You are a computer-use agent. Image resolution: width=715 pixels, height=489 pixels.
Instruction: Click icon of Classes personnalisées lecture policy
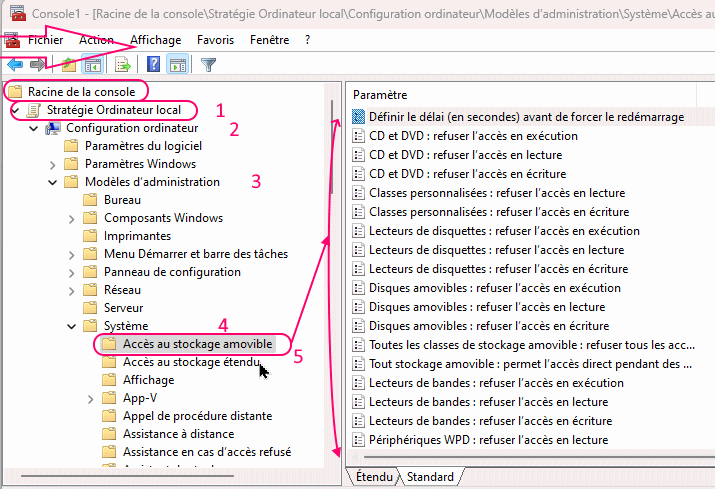358,193
